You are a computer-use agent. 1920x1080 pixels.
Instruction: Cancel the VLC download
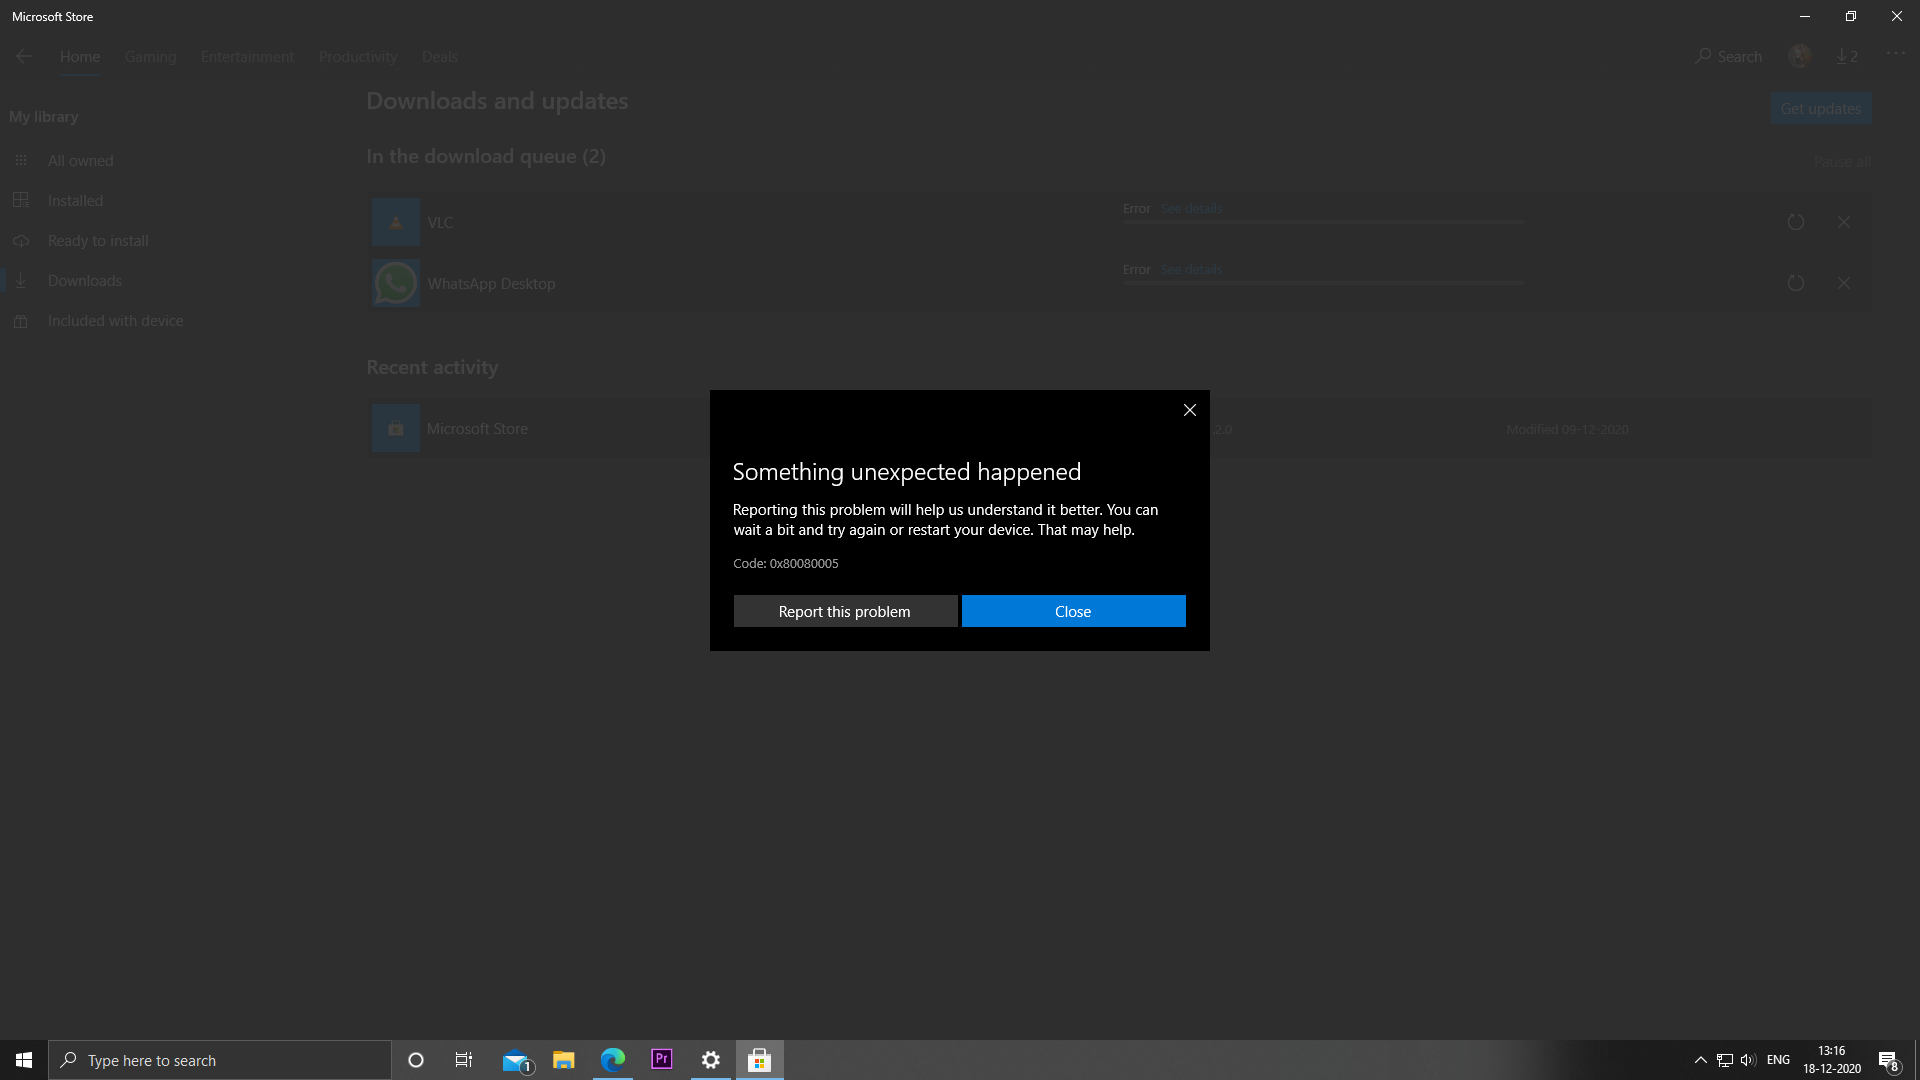[x=1844, y=222]
